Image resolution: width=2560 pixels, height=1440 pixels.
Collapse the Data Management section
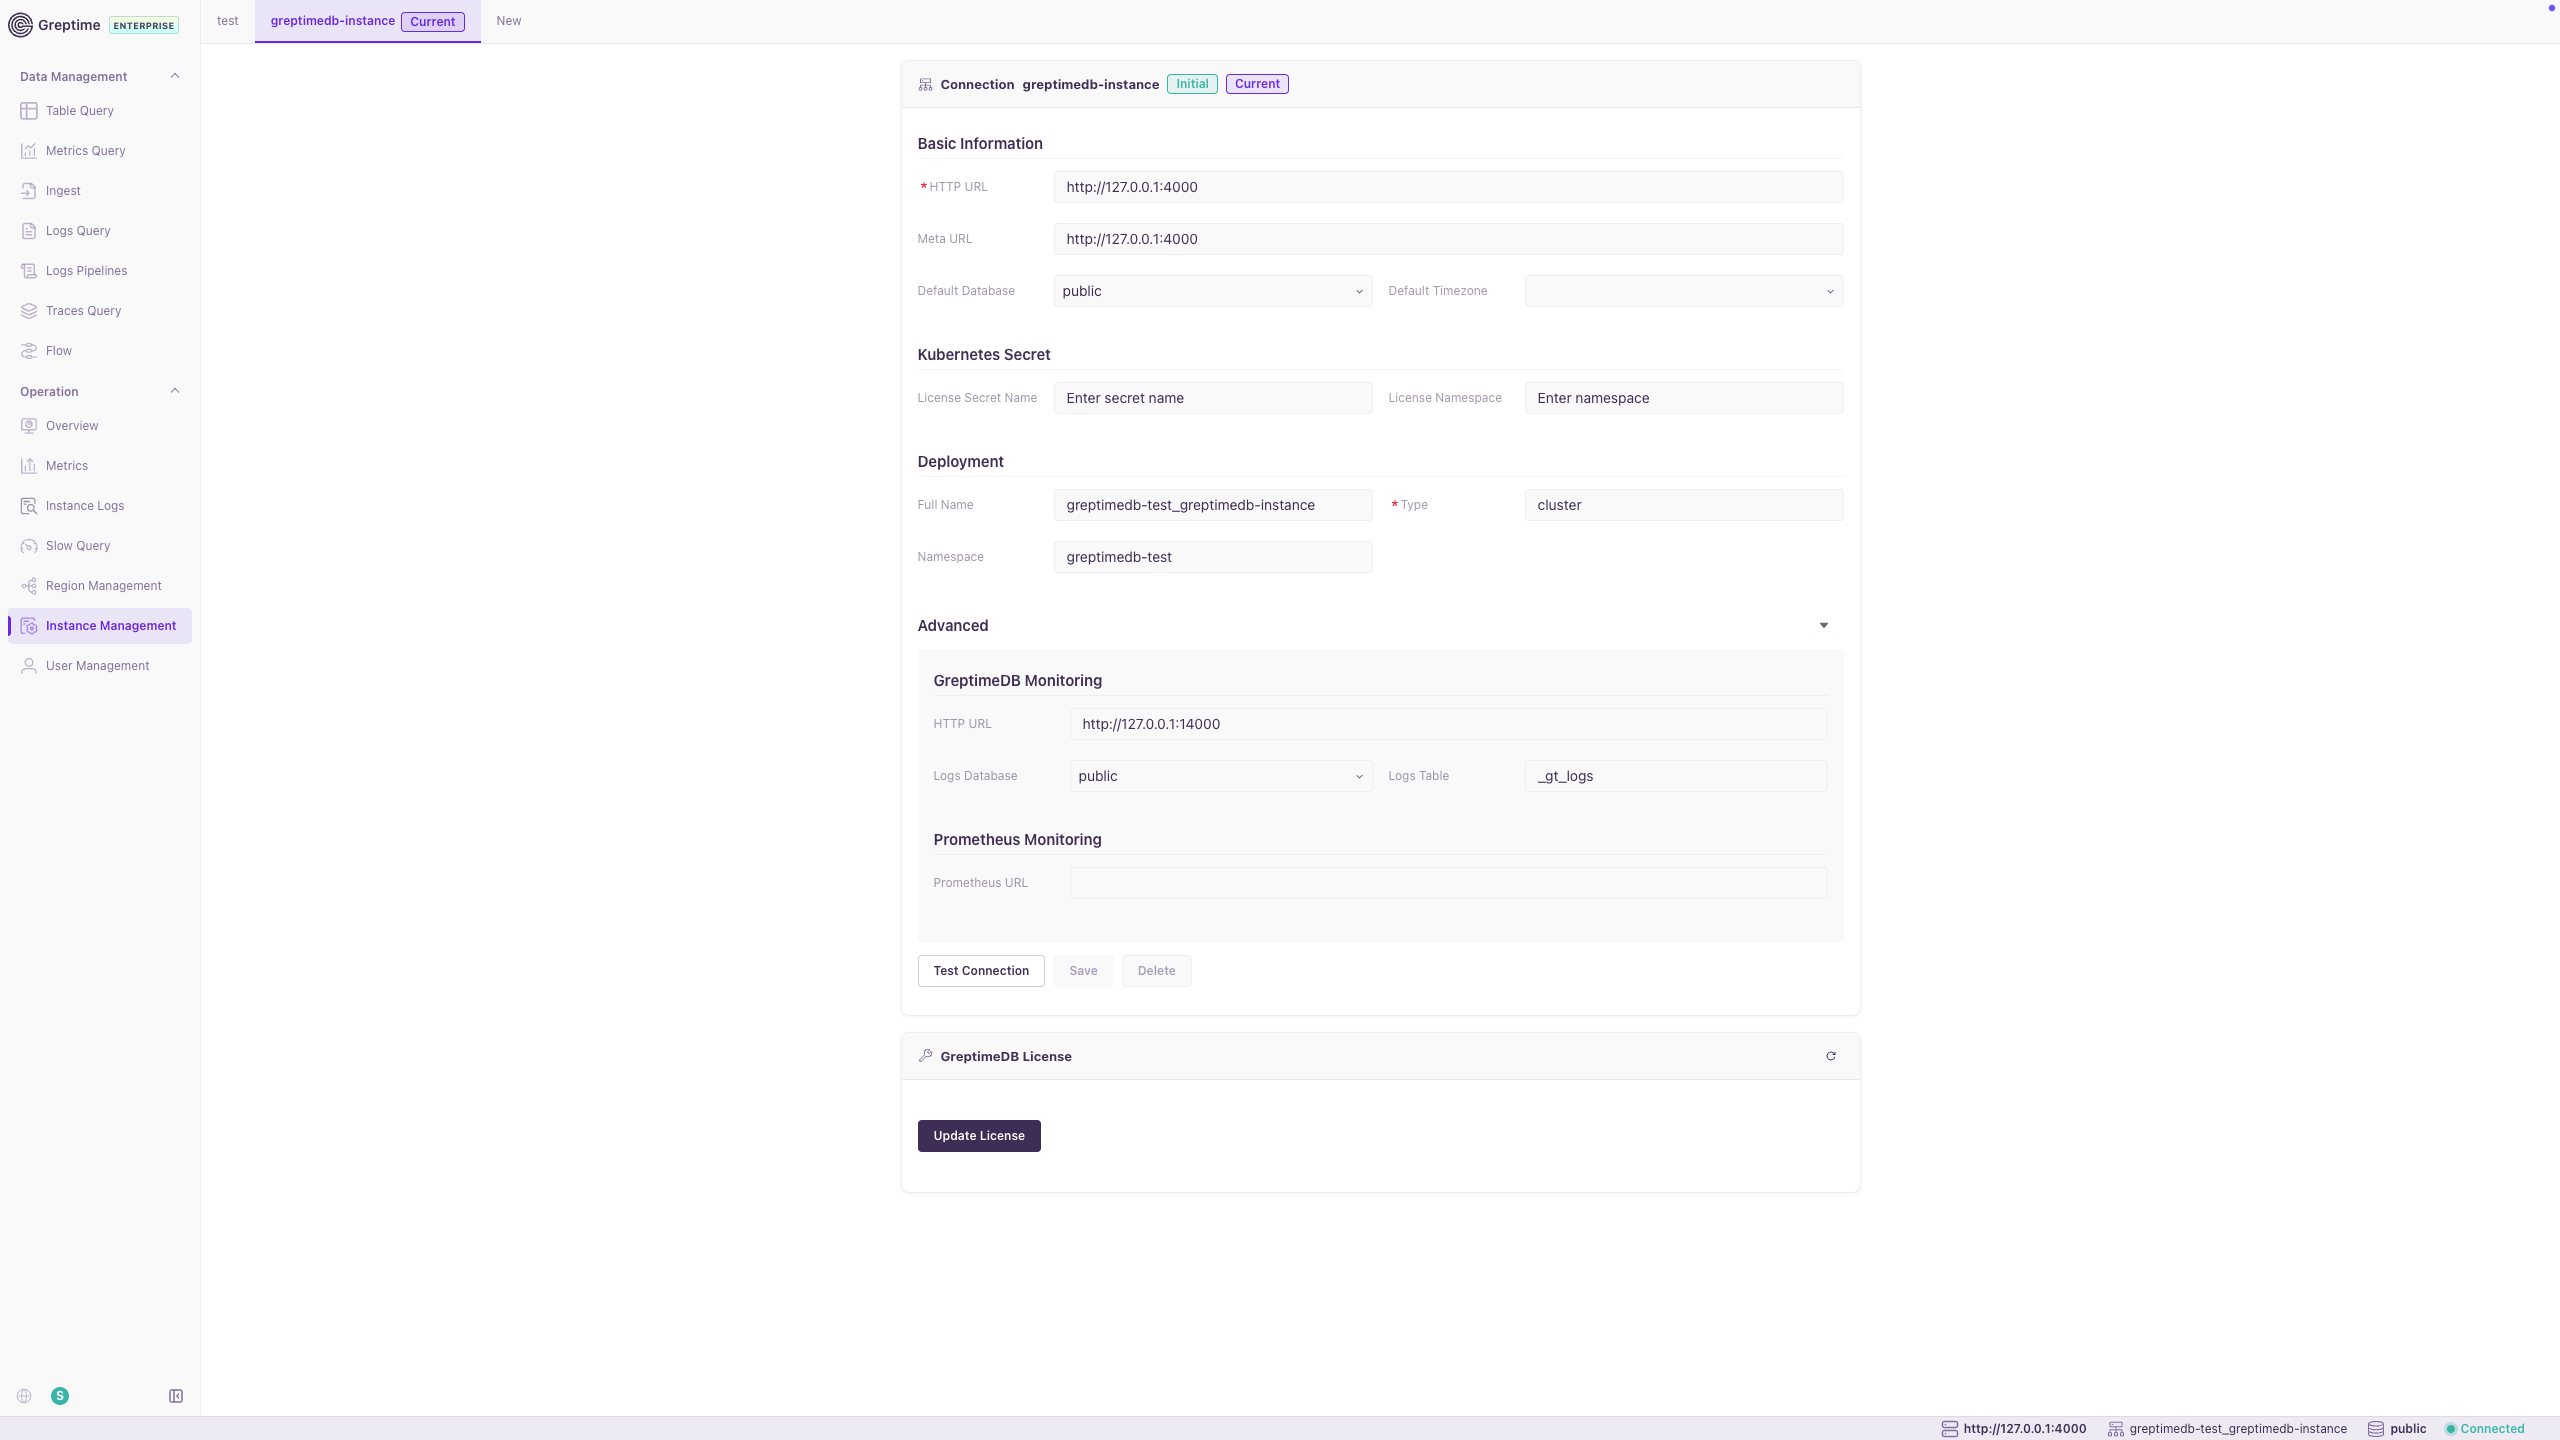coord(175,76)
